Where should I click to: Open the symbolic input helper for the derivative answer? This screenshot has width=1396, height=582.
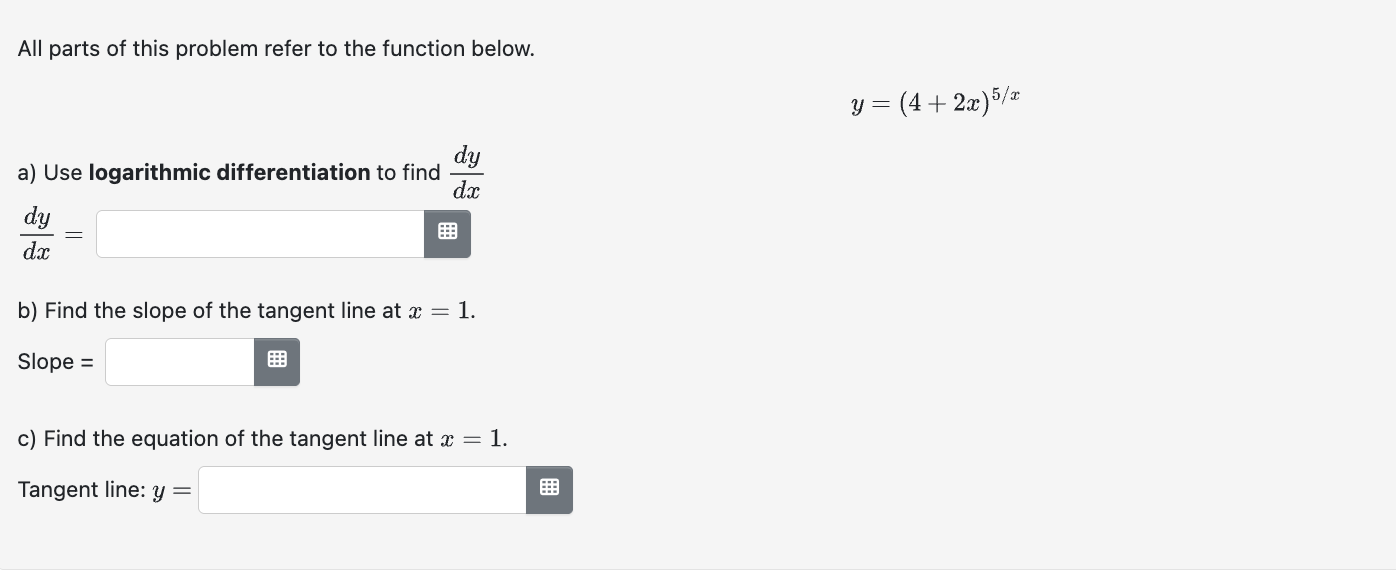[447, 232]
